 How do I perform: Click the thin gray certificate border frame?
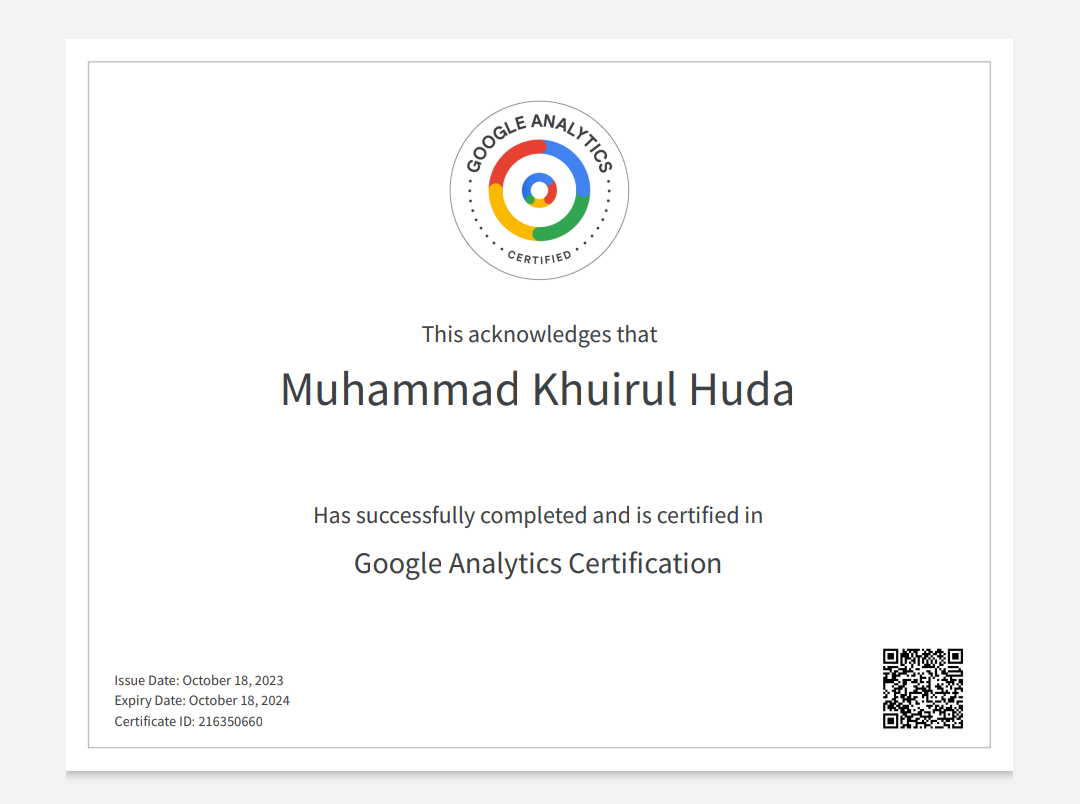(540, 62)
